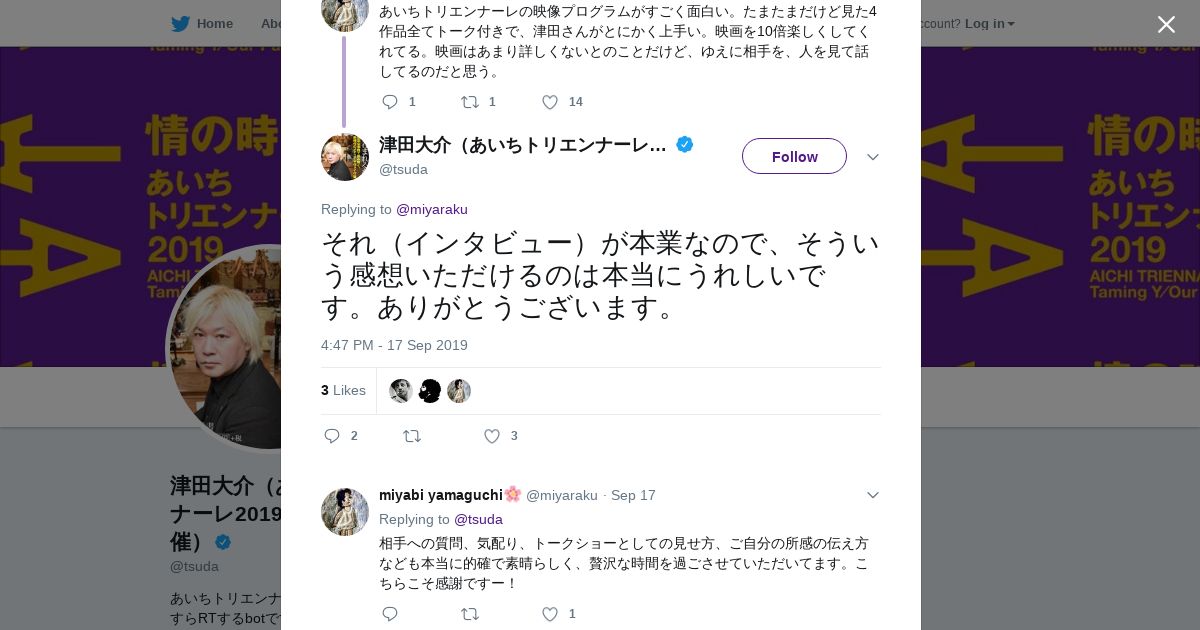Open the Log in dropdown
The height and width of the screenshot is (630, 1200).
(989, 24)
